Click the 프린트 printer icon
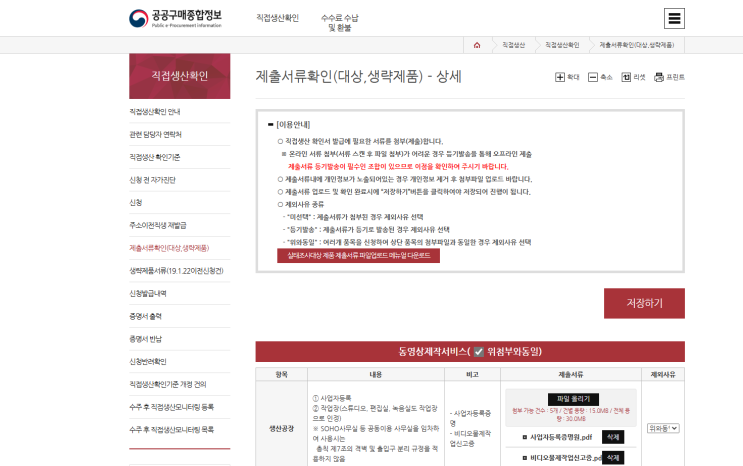This screenshot has width=743, height=466. point(659,77)
